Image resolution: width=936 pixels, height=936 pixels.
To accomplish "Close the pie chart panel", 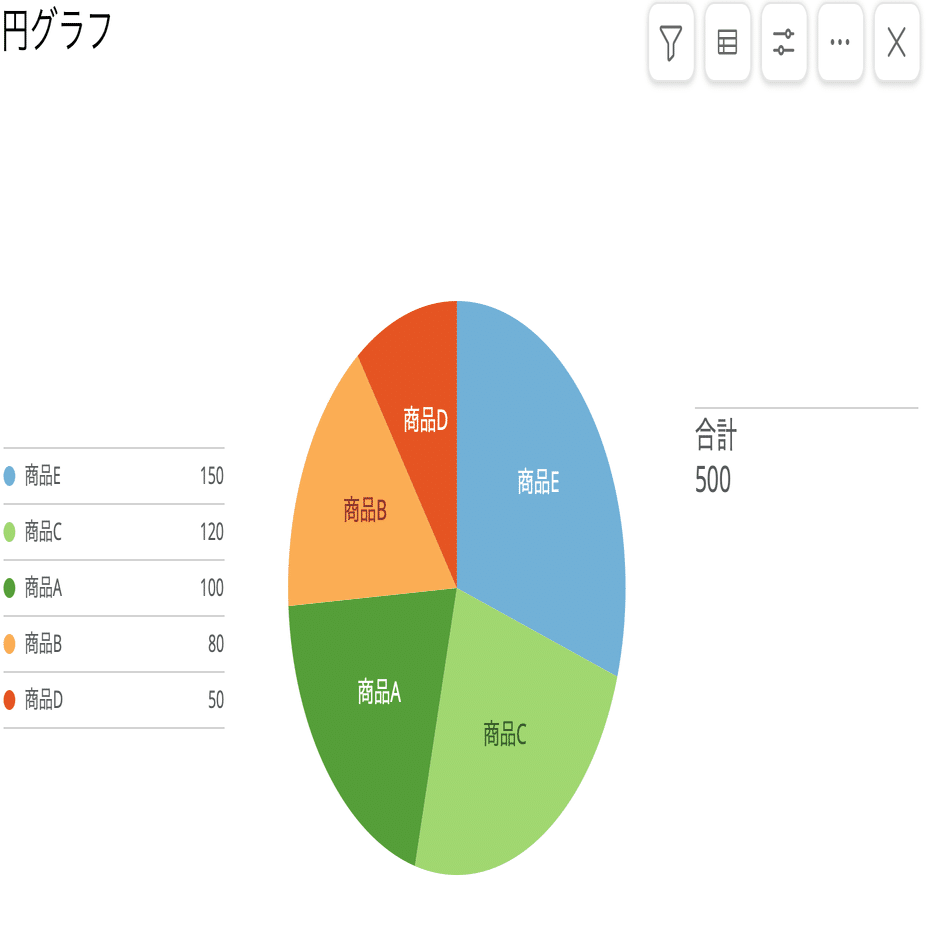I will (x=897, y=43).
